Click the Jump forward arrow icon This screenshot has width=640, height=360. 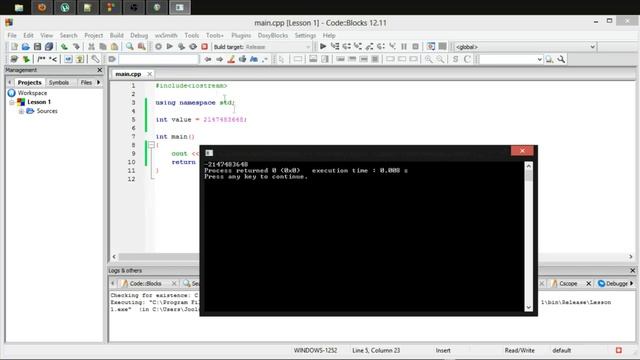220,60
